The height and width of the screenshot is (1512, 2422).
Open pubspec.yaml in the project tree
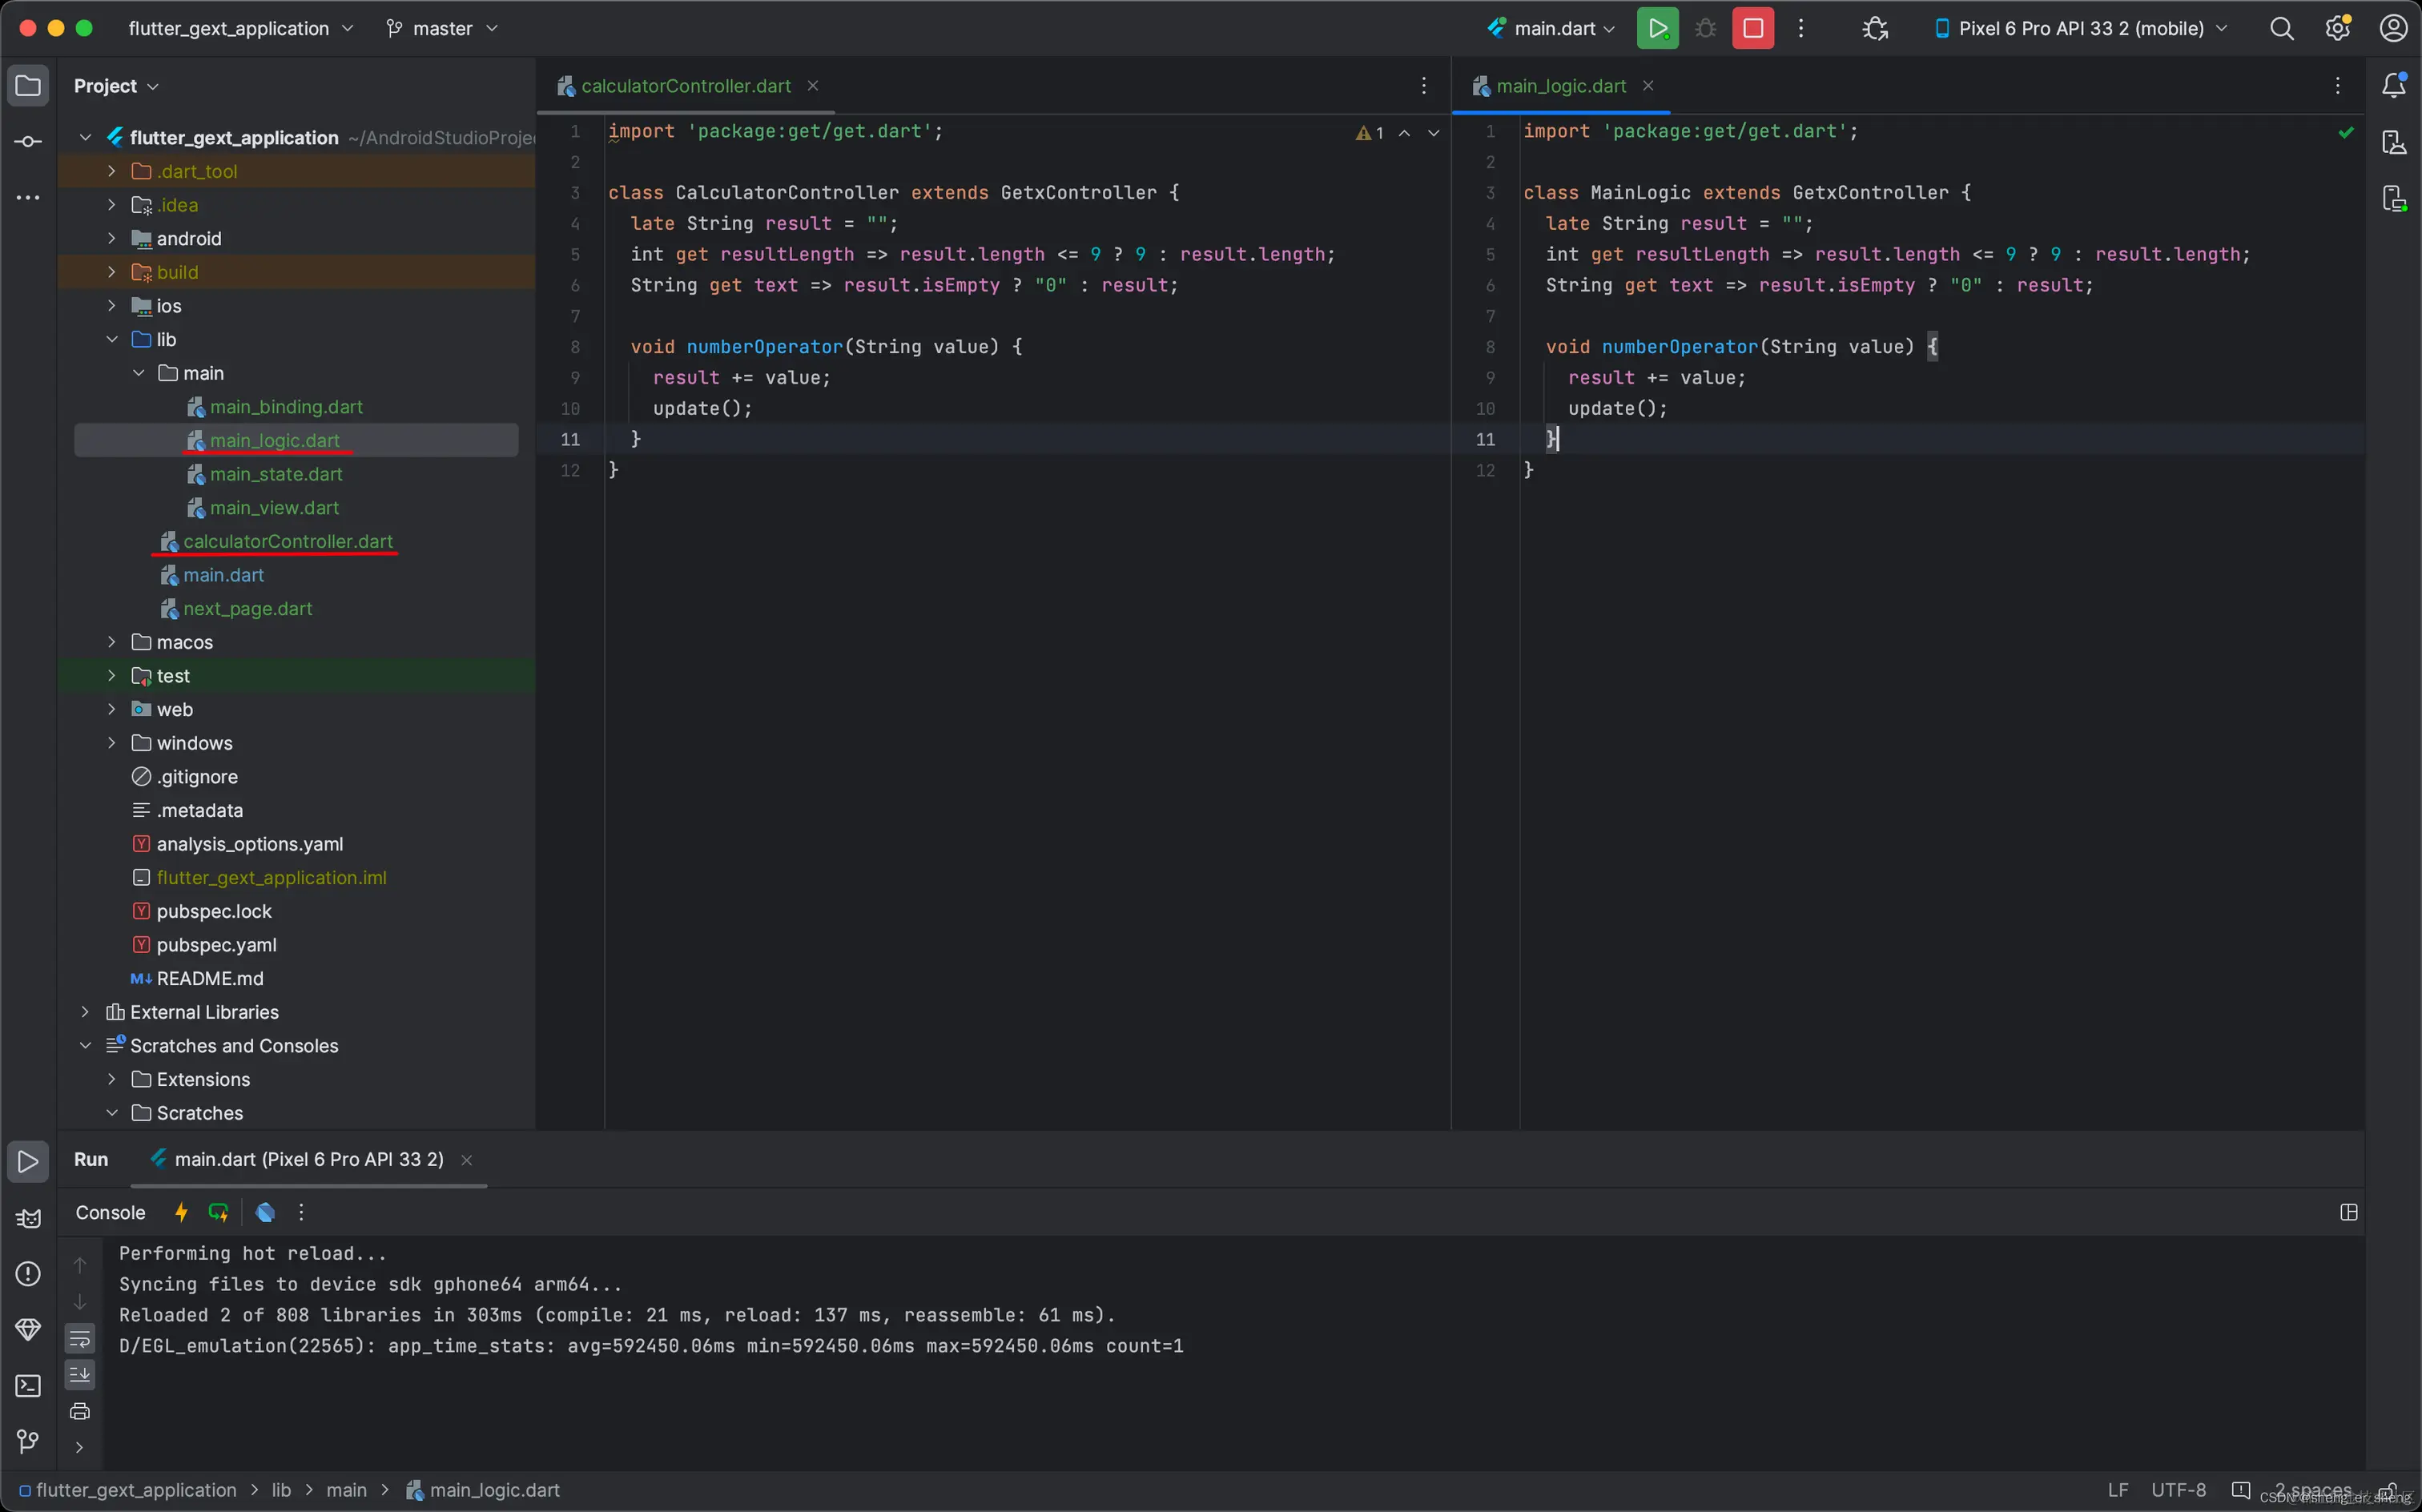click(216, 945)
